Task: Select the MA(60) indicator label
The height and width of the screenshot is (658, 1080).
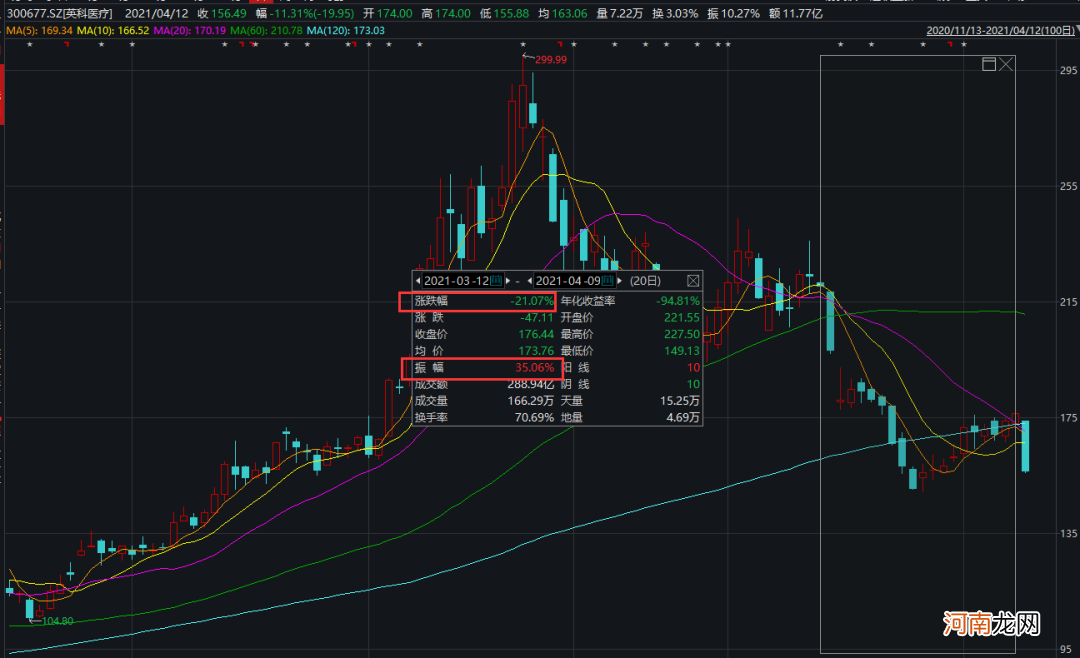Action: (x=267, y=31)
